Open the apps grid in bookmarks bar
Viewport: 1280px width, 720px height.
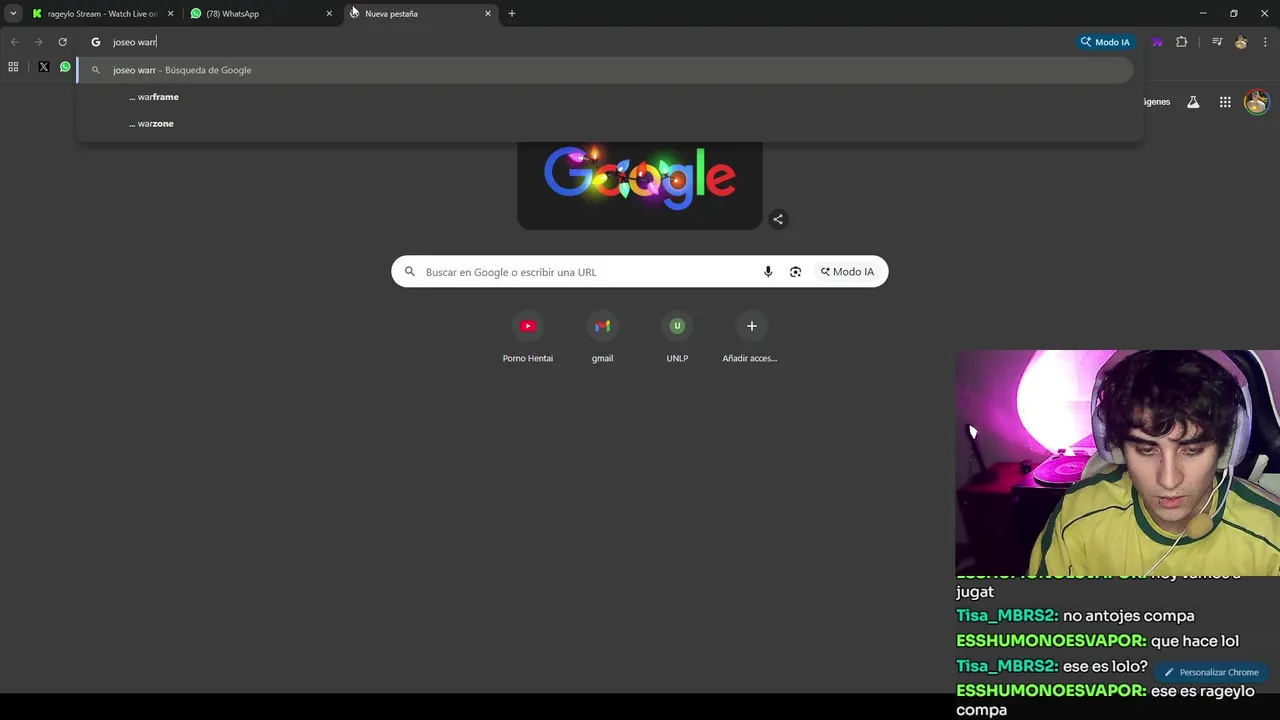pyautogui.click(x=13, y=67)
